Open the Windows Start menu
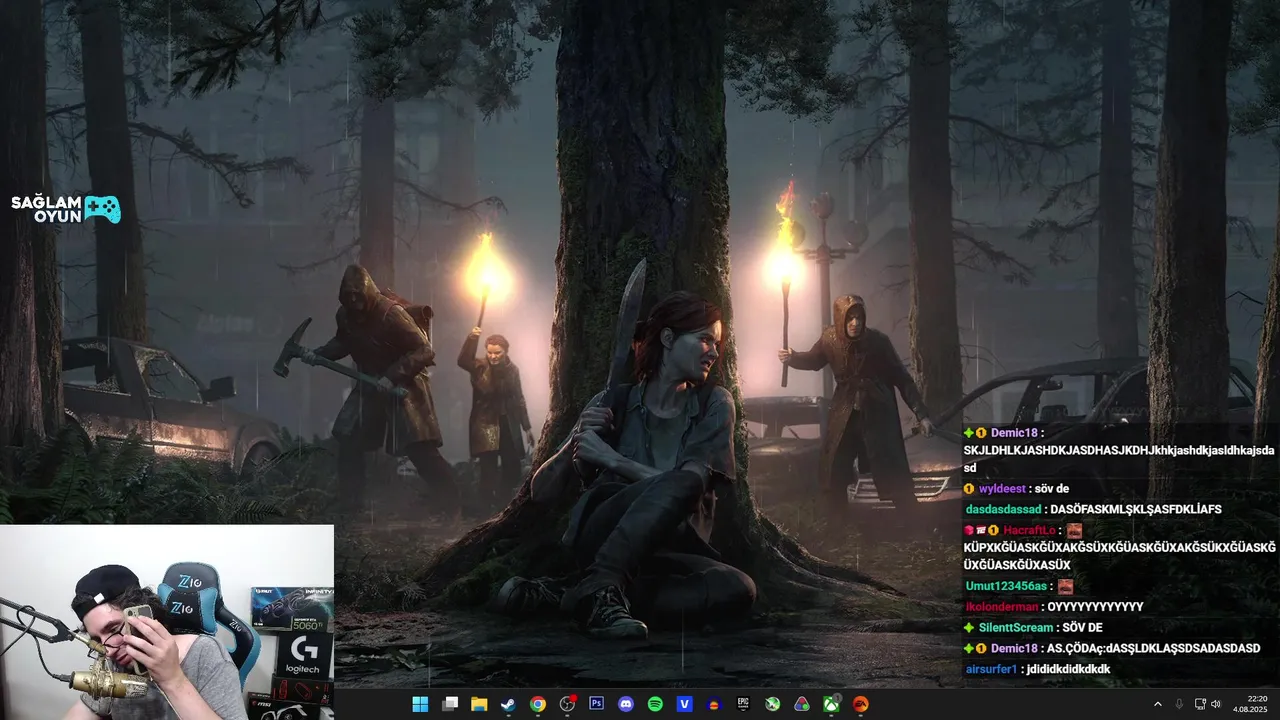Image resolution: width=1280 pixels, height=720 pixels. (x=420, y=704)
